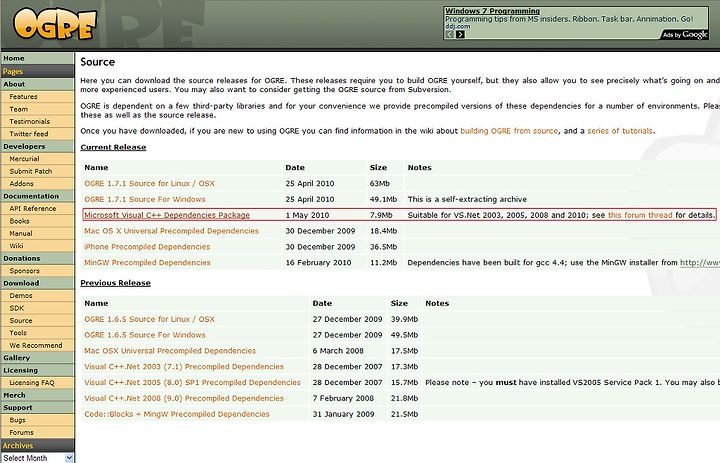Click the OGRE logo
Viewport: 720px width, 463px height.
point(55,24)
